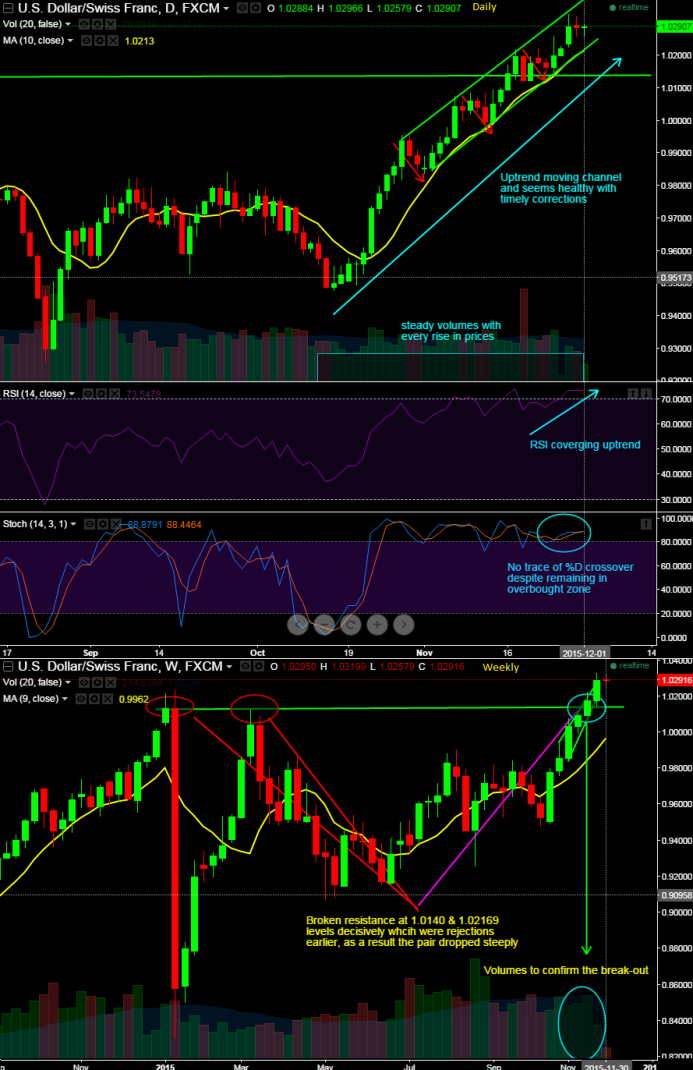The image size is (693, 1070).
Task: Open settings for RSI (14, close) indicator
Action: click(x=101, y=394)
